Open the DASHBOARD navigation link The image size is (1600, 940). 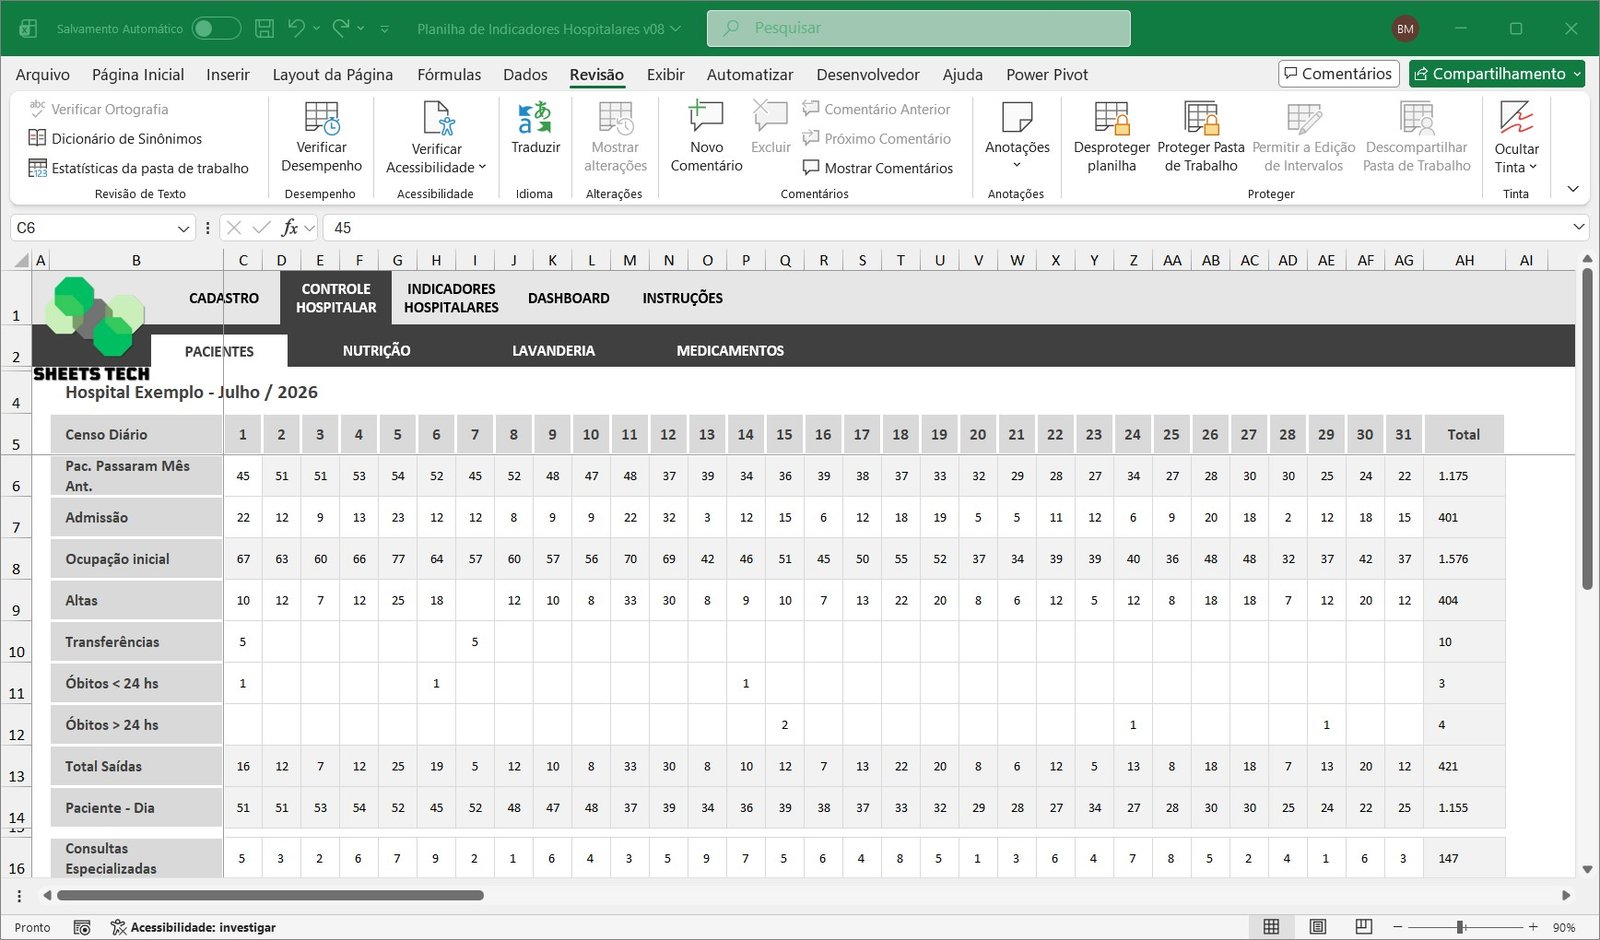[x=568, y=298]
